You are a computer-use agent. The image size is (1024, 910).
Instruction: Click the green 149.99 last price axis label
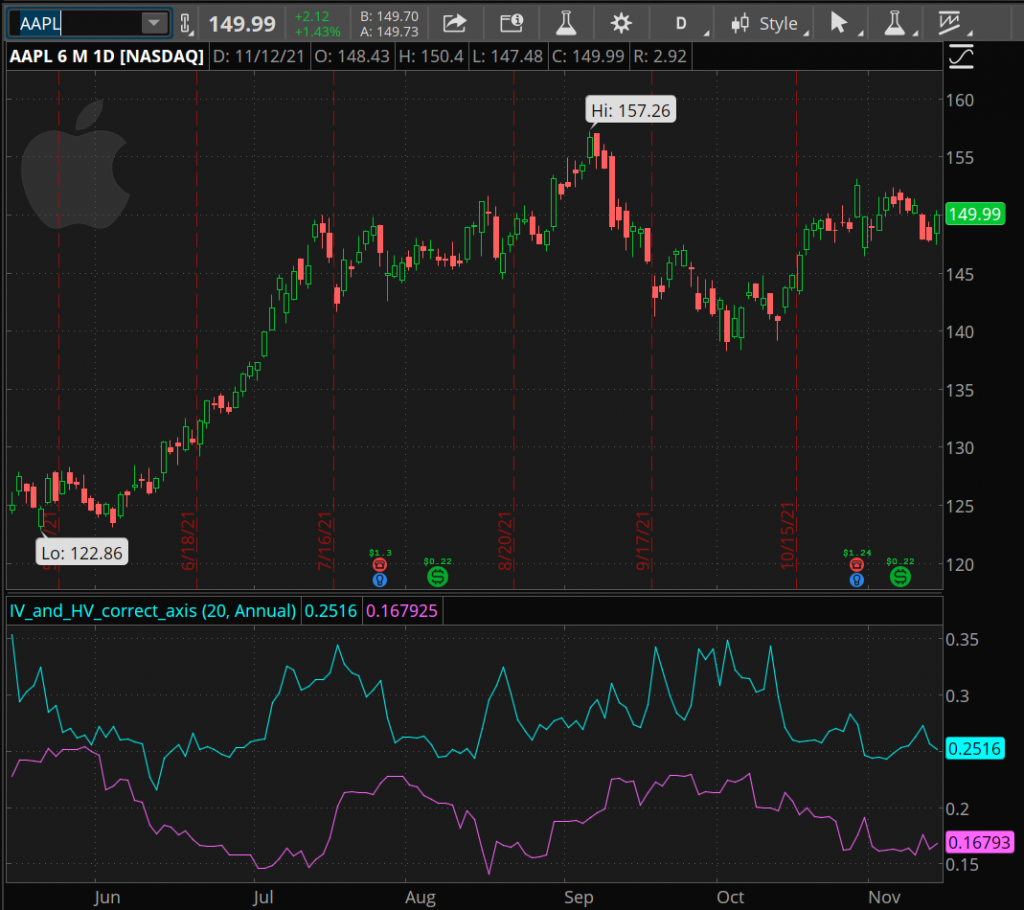tap(975, 214)
